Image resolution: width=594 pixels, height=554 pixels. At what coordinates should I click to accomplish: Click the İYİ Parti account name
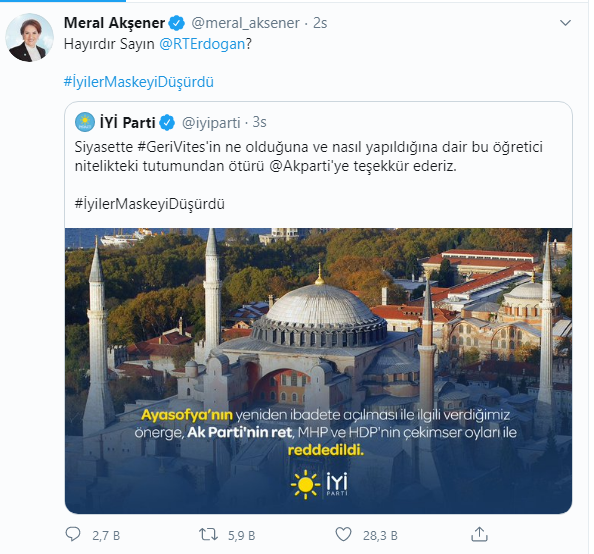pos(128,122)
